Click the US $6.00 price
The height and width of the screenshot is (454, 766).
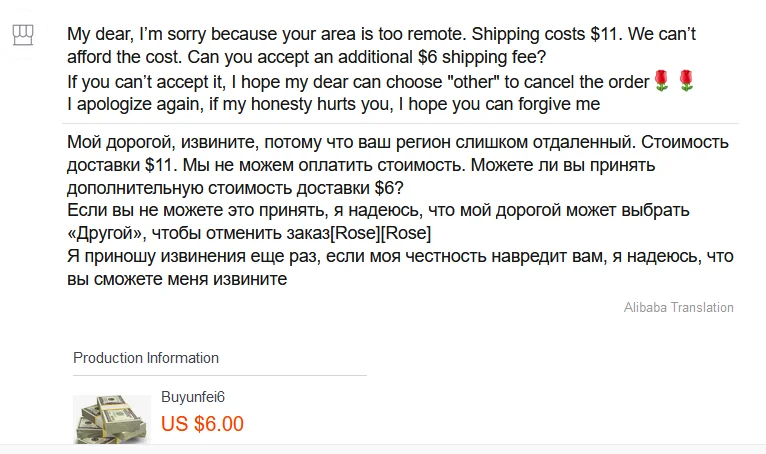click(202, 423)
